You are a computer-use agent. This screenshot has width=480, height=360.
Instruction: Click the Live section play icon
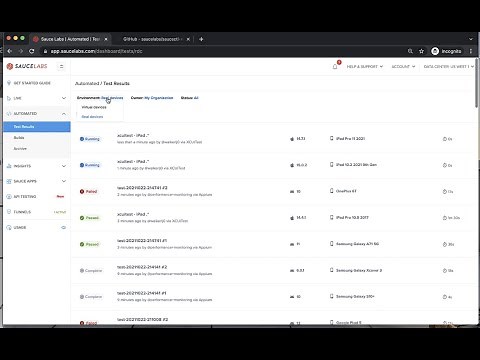pyautogui.click(x=9, y=98)
